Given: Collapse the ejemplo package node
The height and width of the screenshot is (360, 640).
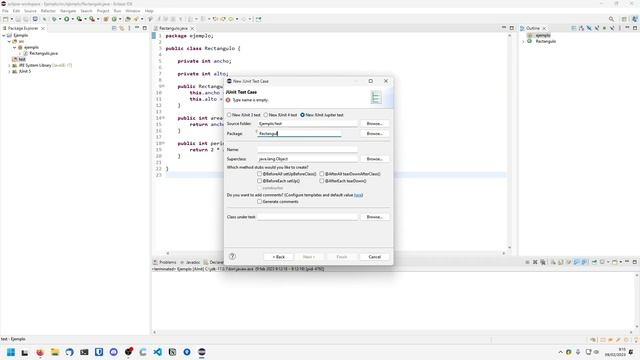Looking at the screenshot, I should [15, 47].
